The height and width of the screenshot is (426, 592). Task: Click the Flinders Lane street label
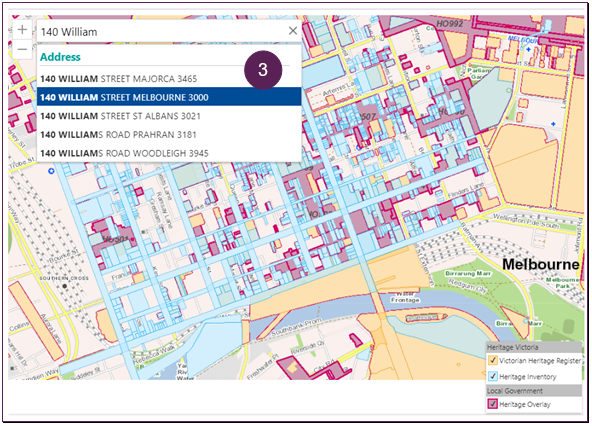pyautogui.click(x=466, y=191)
